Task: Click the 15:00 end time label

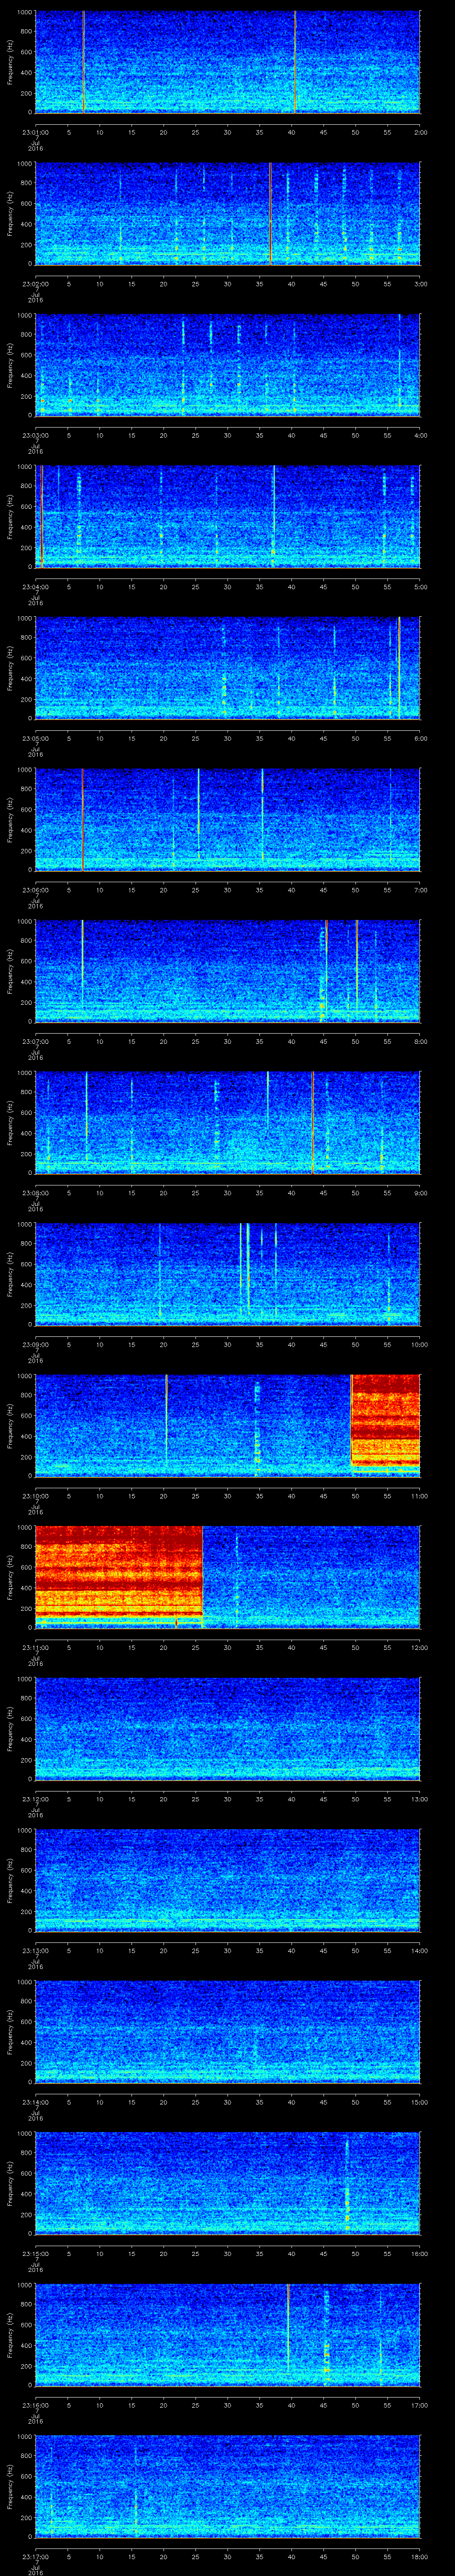Action: (419, 2102)
